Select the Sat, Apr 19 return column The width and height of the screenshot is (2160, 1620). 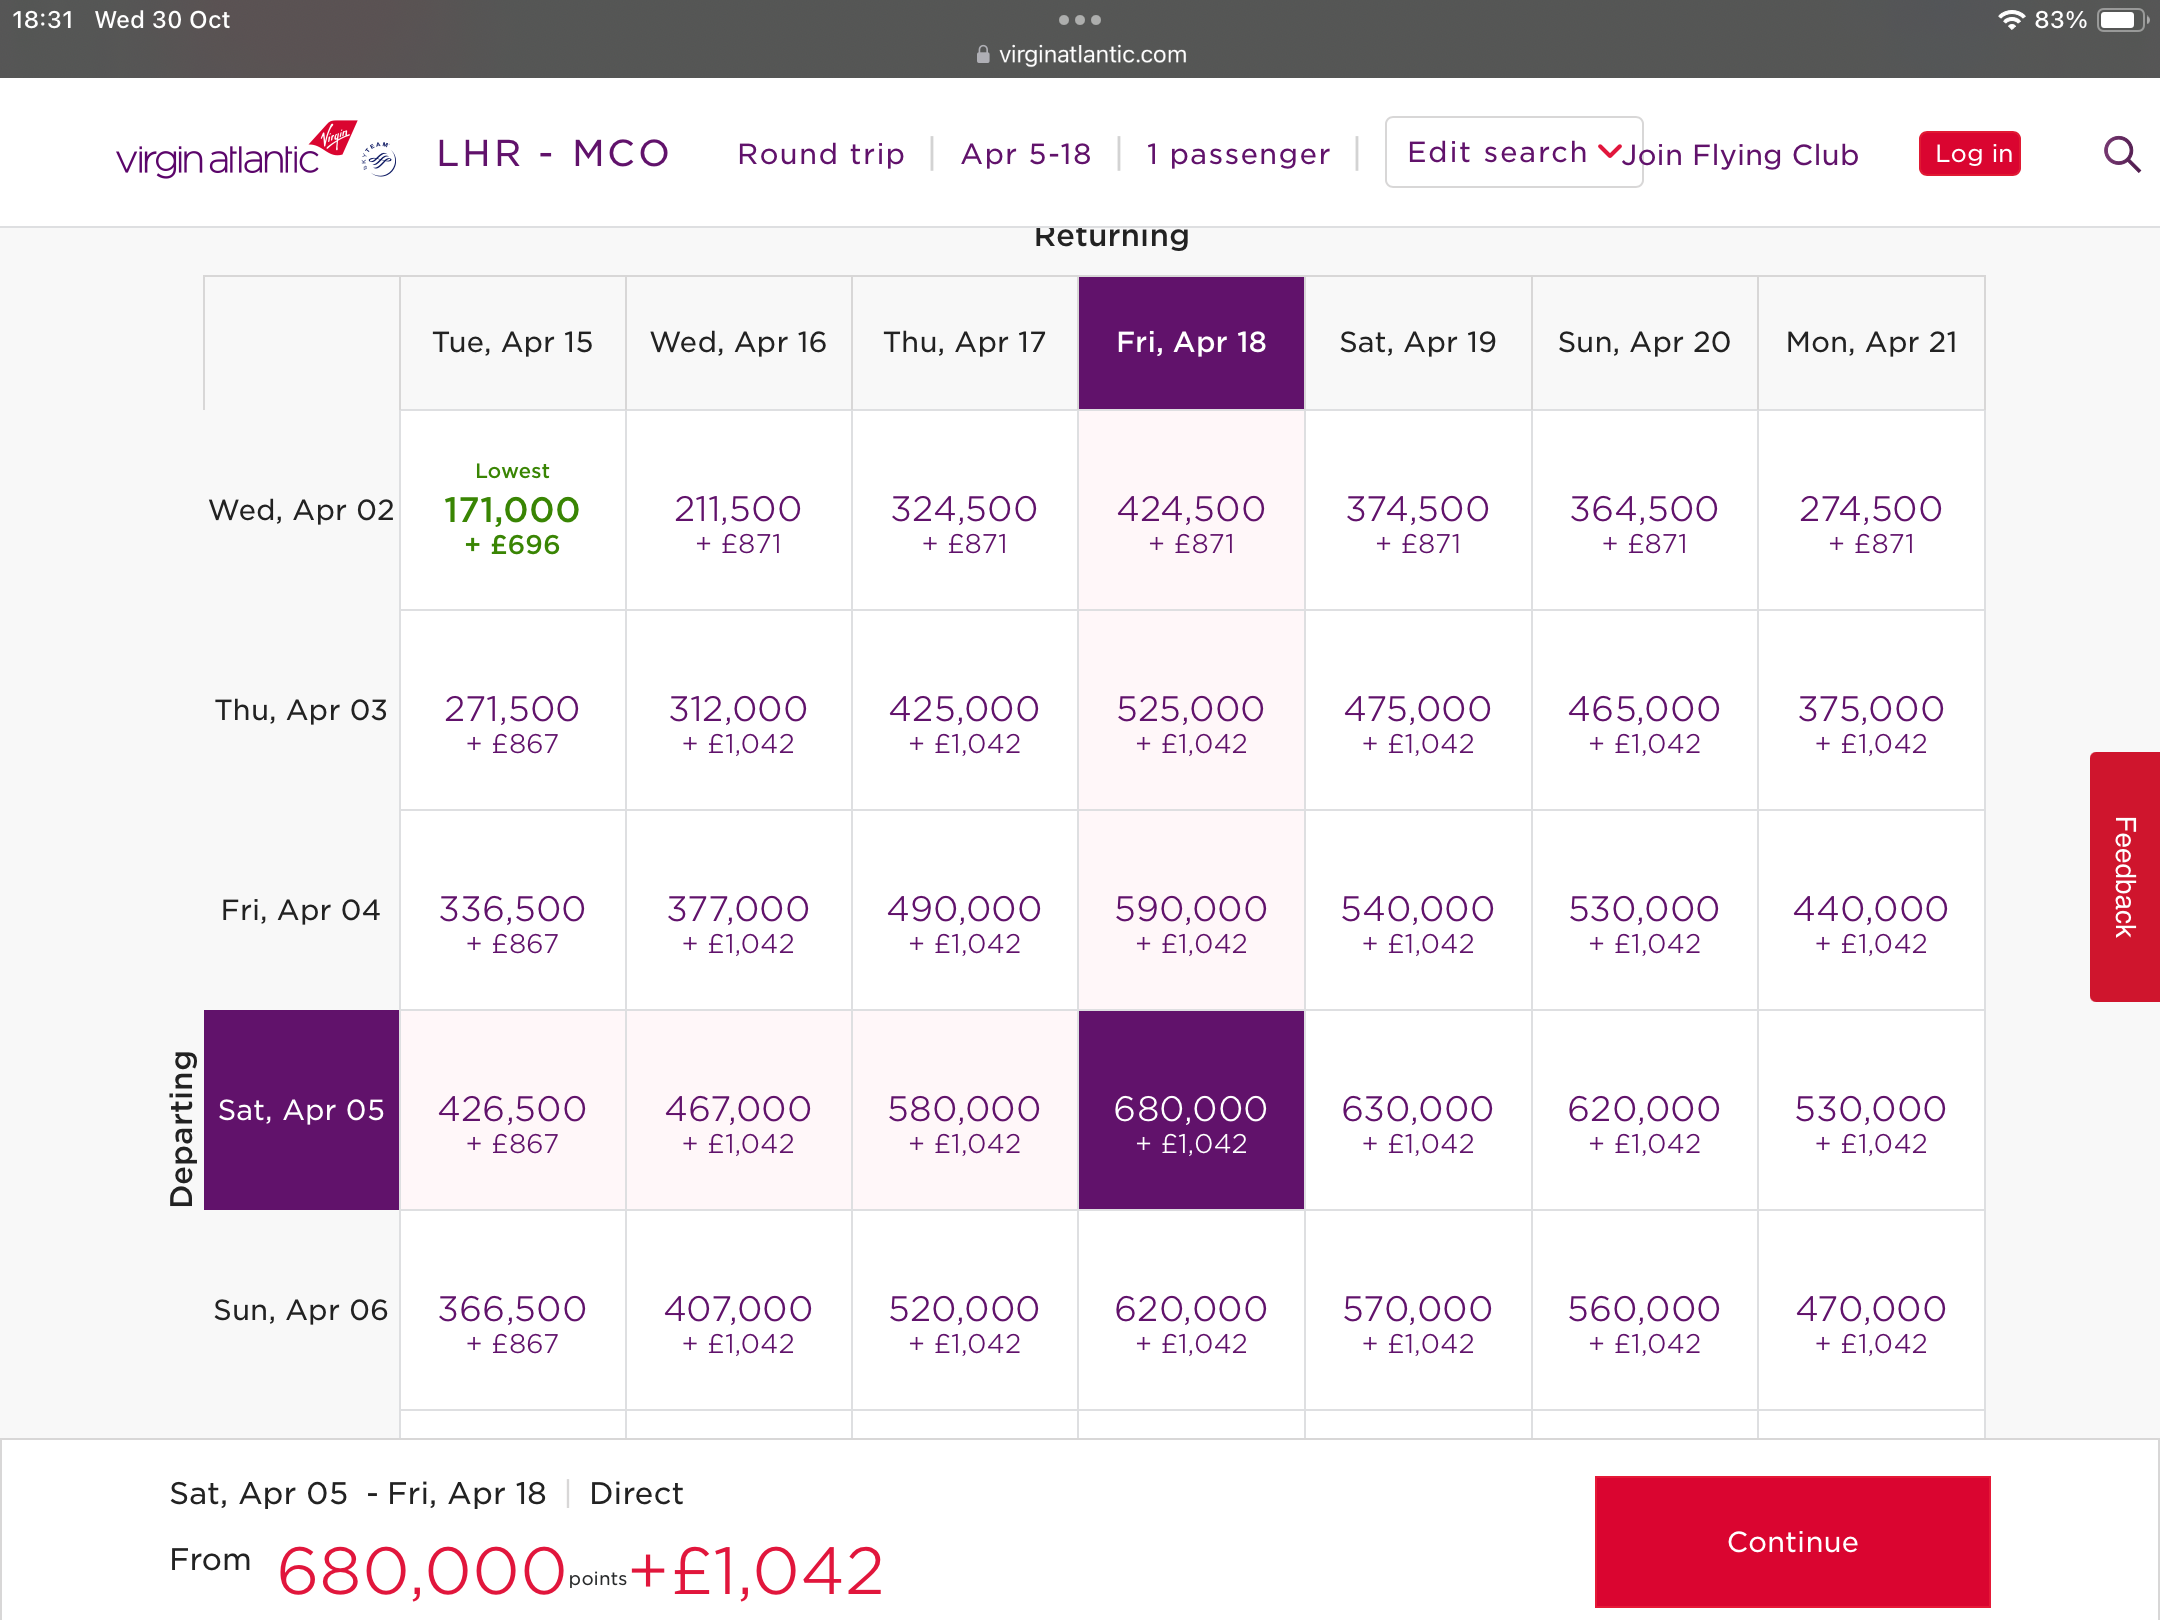point(1418,343)
